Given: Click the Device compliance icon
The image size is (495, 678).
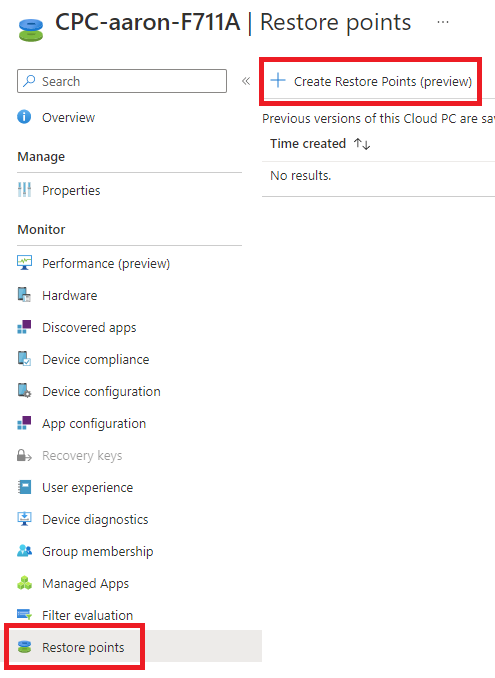Looking at the screenshot, I should (24, 359).
